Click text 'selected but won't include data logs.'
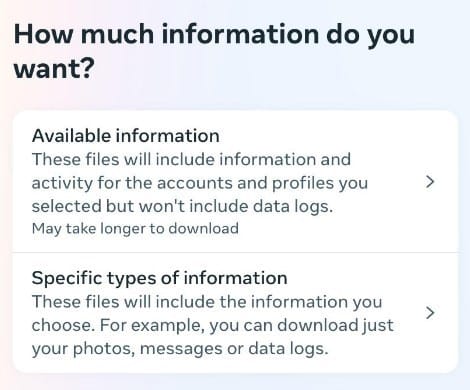Image resolution: width=470 pixels, height=390 pixels. click(x=182, y=206)
